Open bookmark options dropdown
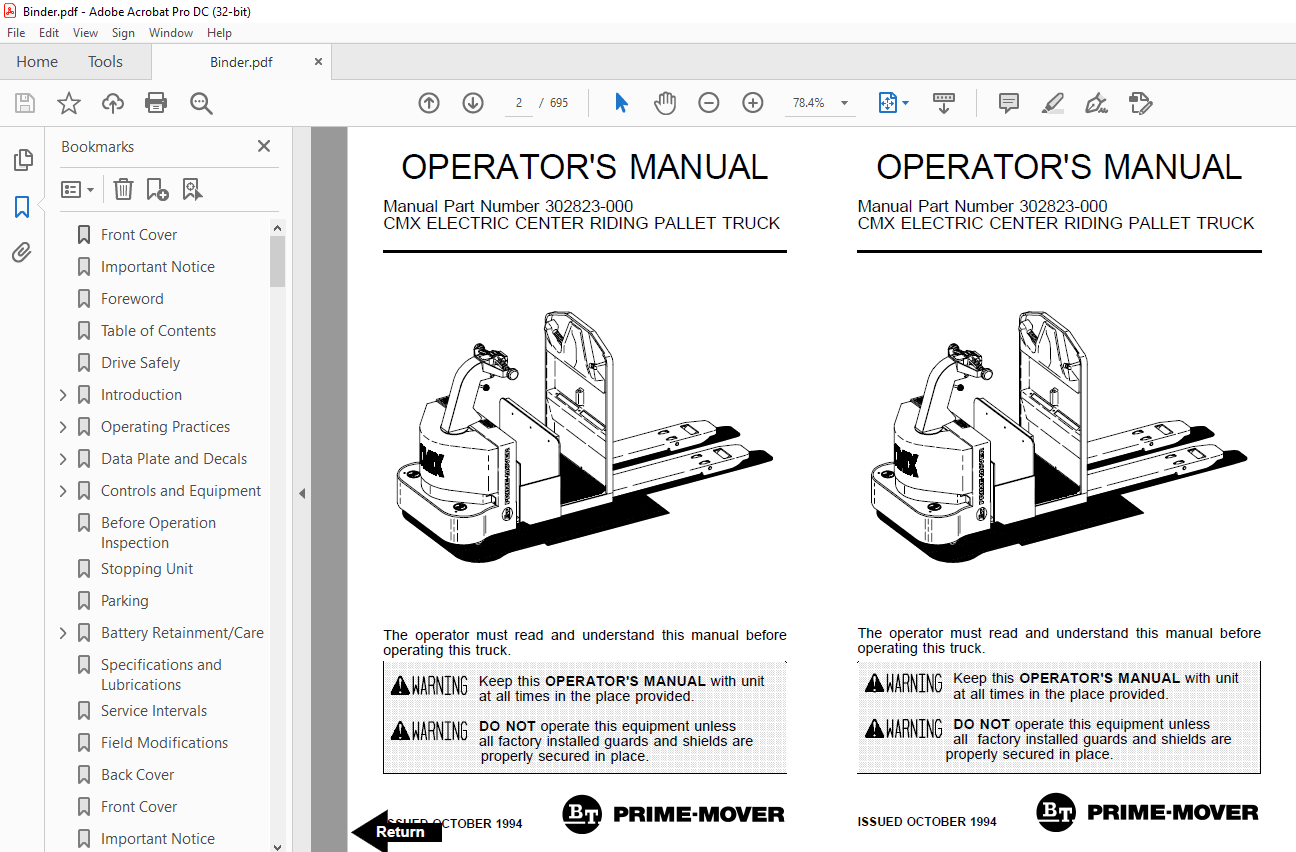1296x852 pixels. click(x=78, y=189)
